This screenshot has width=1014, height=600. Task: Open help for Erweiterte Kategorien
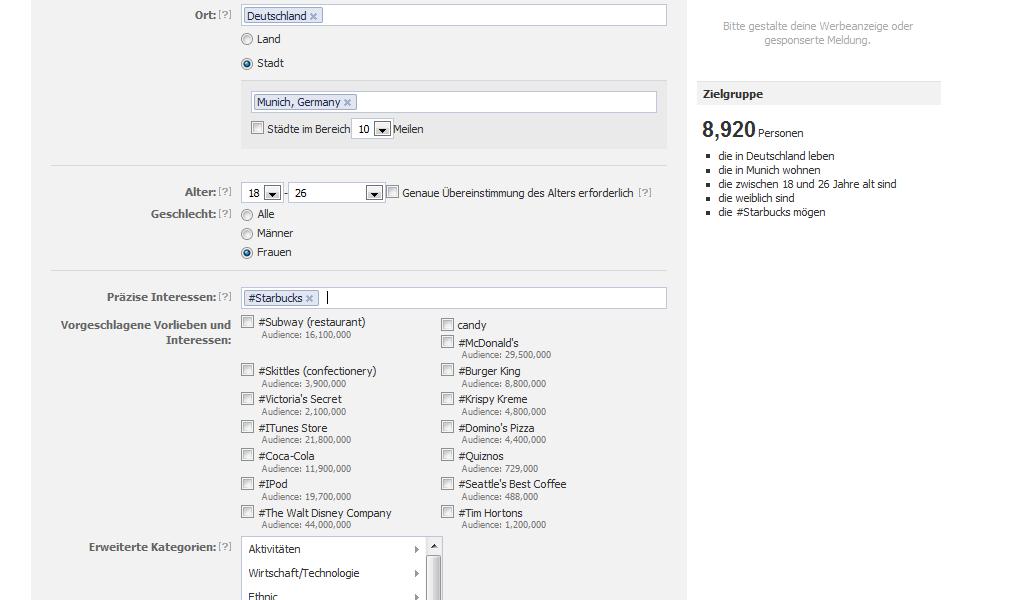225,547
